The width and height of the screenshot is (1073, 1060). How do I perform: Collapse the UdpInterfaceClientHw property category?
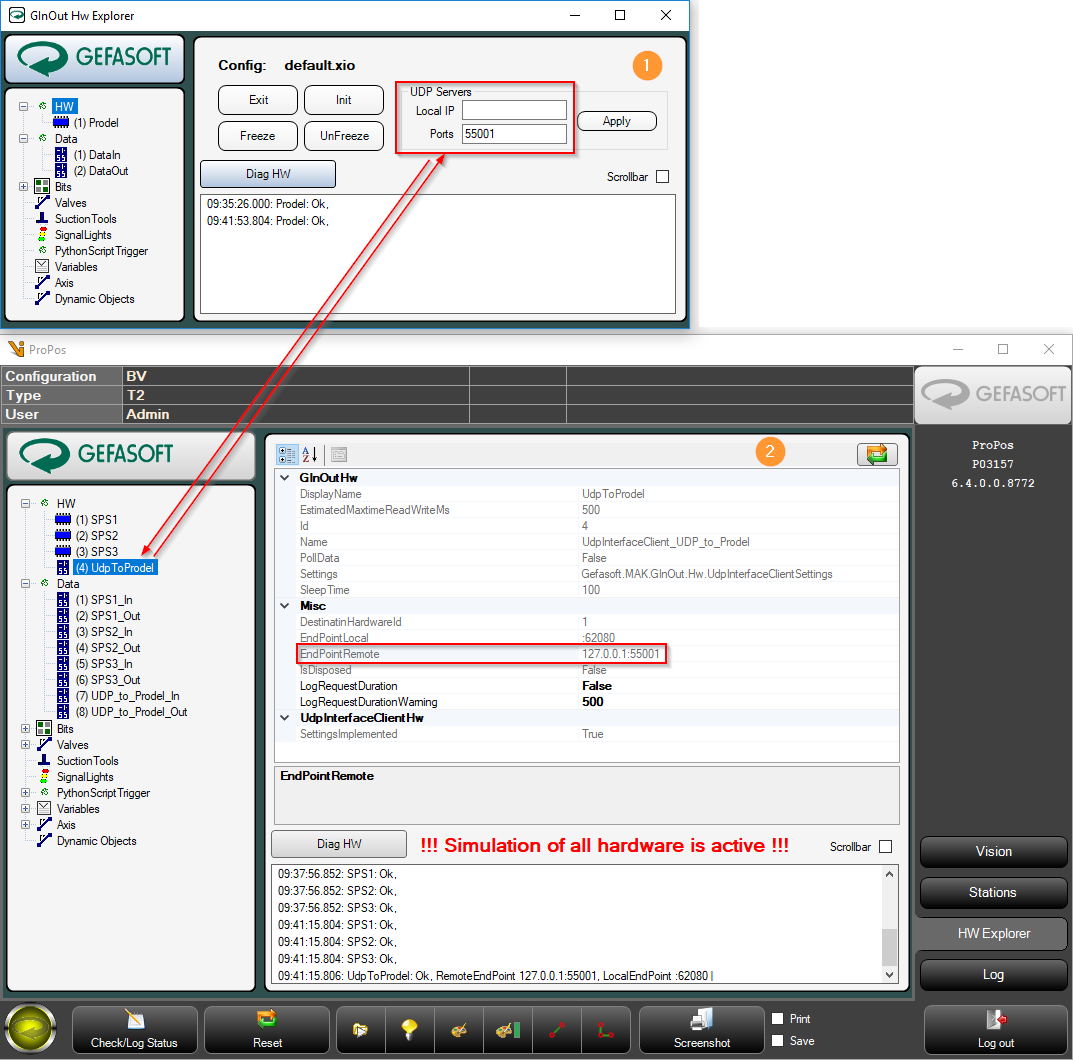[x=285, y=718]
